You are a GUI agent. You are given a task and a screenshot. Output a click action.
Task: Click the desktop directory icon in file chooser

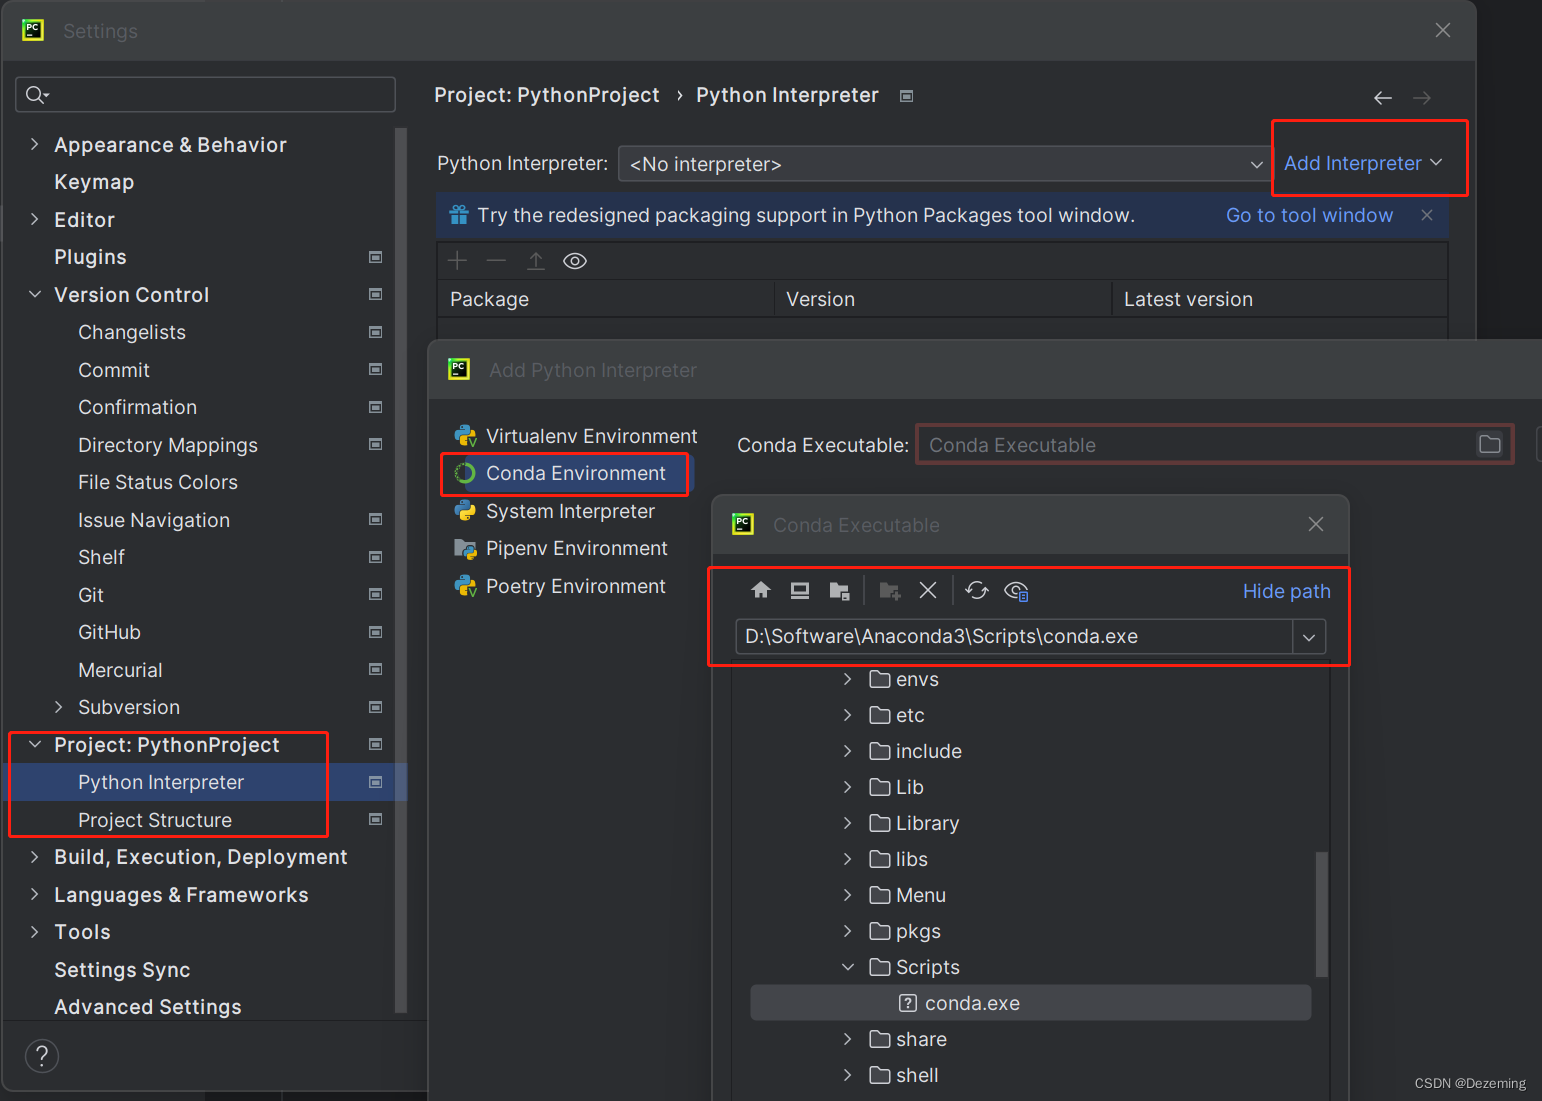pyautogui.click(x=800, y=590)
